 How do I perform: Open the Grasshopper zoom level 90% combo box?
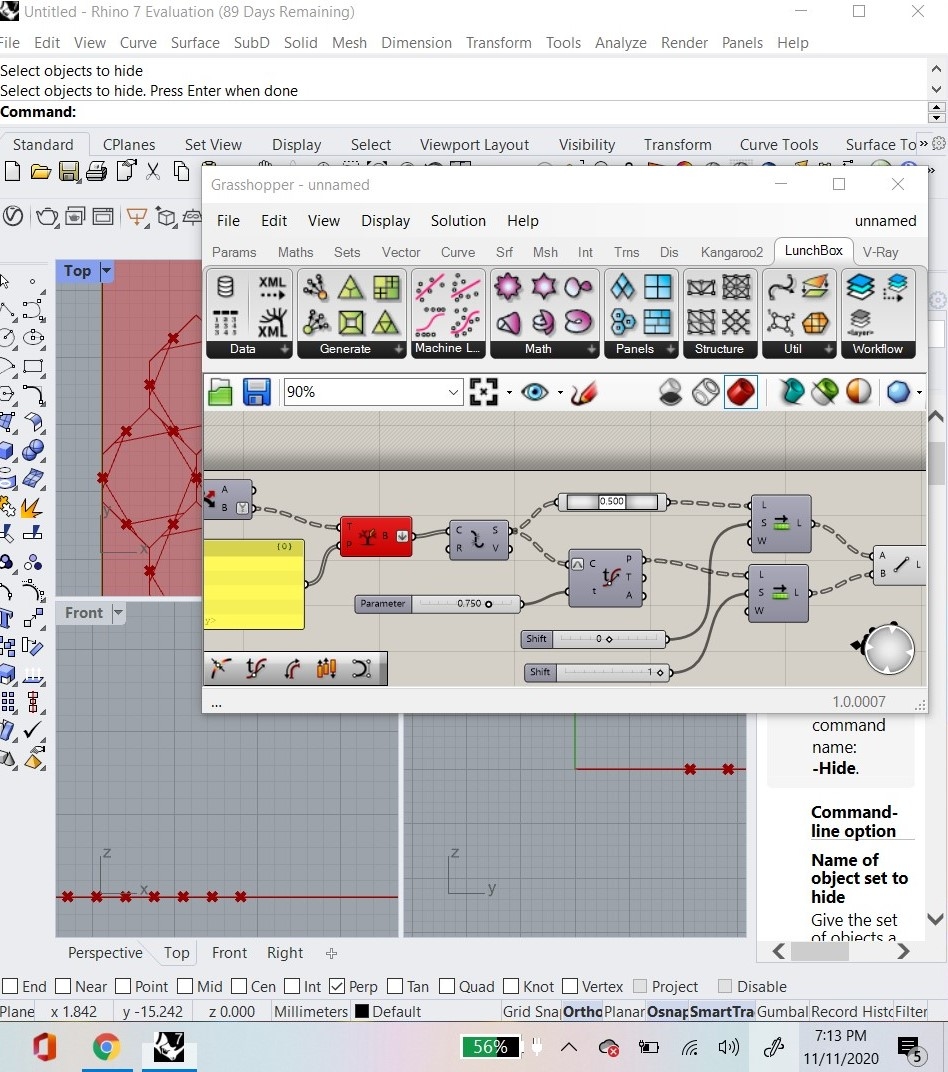pyautogui.click(x=373, y=392)
